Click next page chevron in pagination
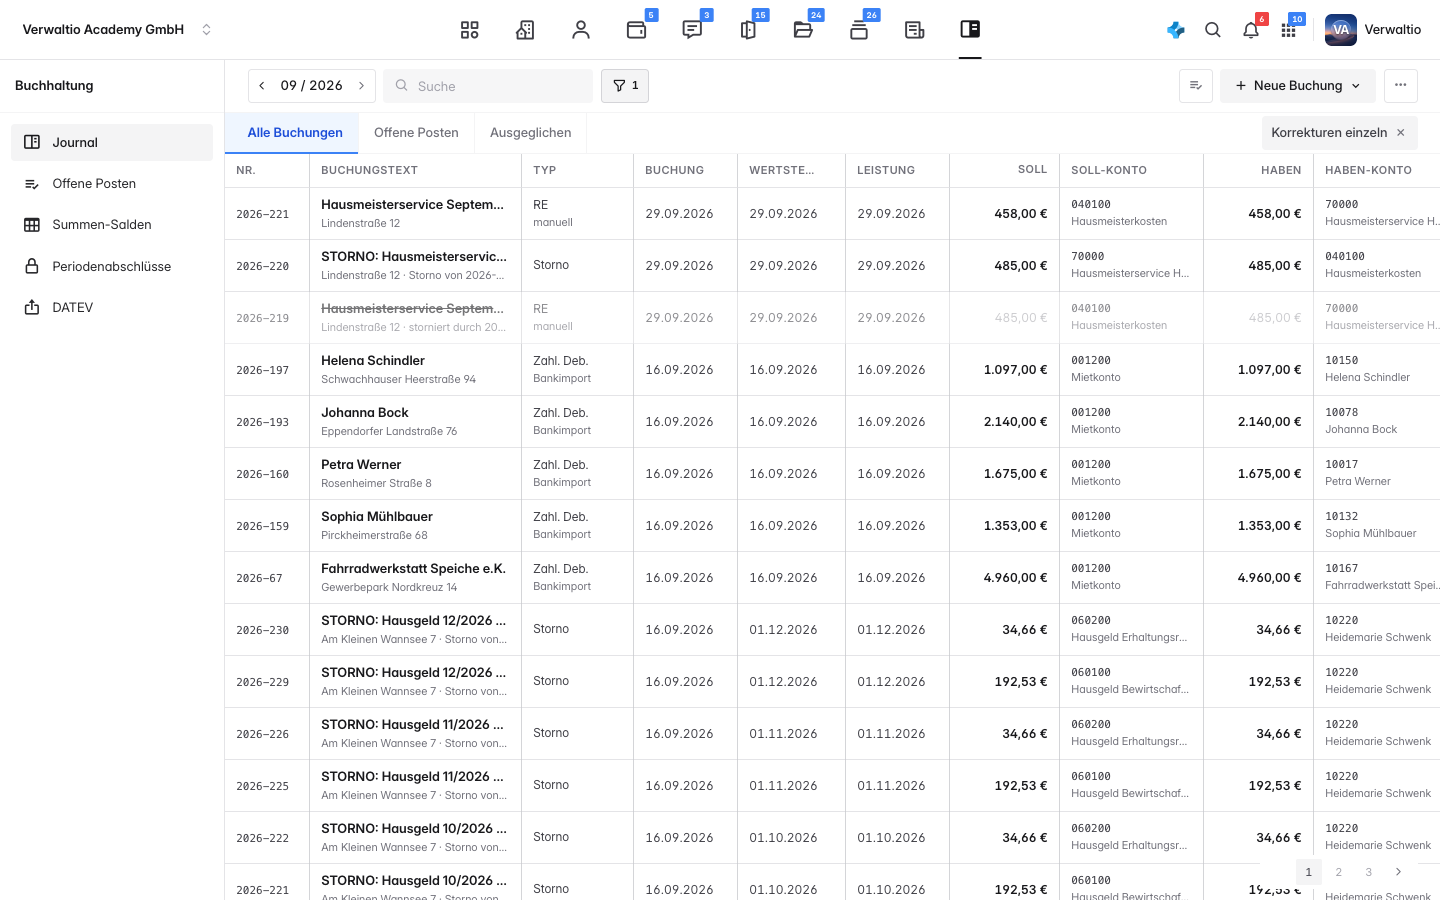Image resolution: width=1440 pixels, height=900 pixels. pos(1398,872)
